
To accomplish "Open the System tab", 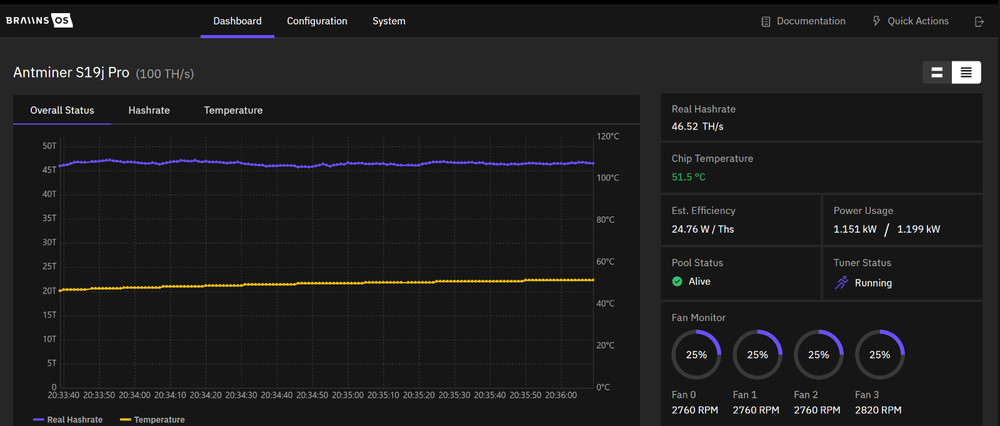I will [389, 21].
